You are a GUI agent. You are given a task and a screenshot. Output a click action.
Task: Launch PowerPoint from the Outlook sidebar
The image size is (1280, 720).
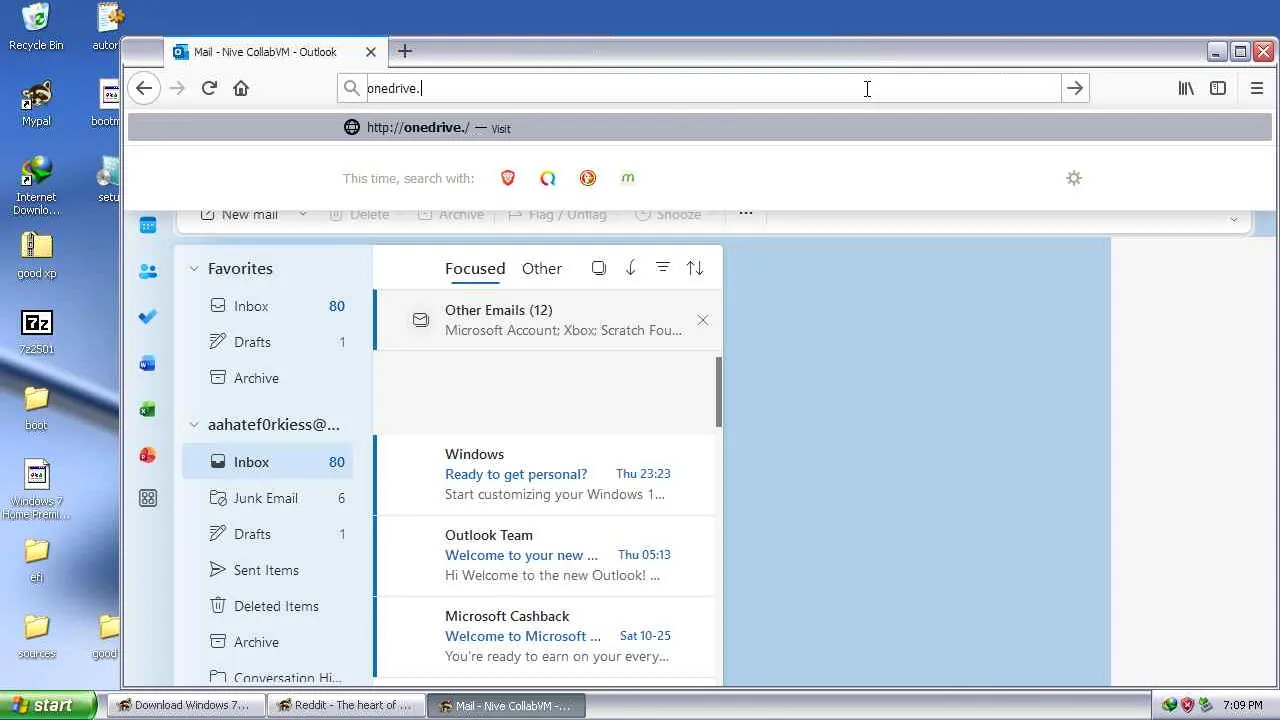point(148,456)
